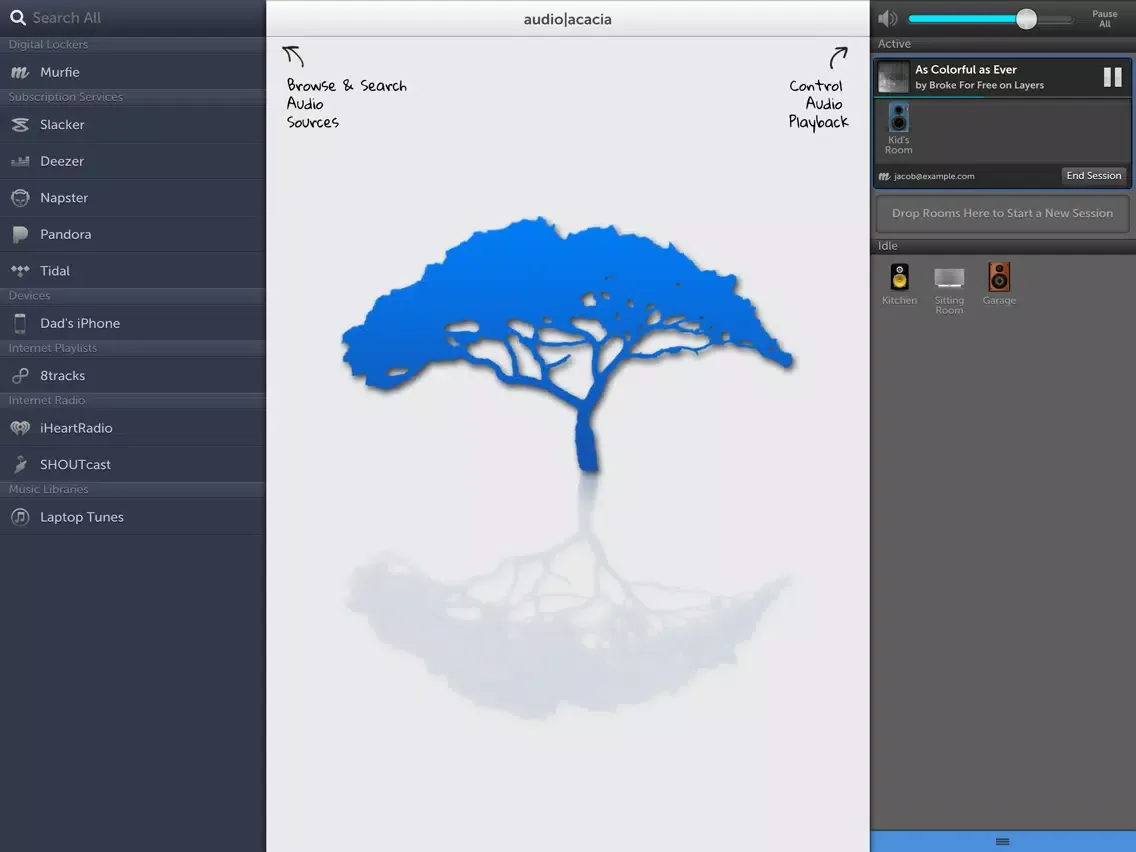Open 8tracks internet playlists

tap(133, 375)
